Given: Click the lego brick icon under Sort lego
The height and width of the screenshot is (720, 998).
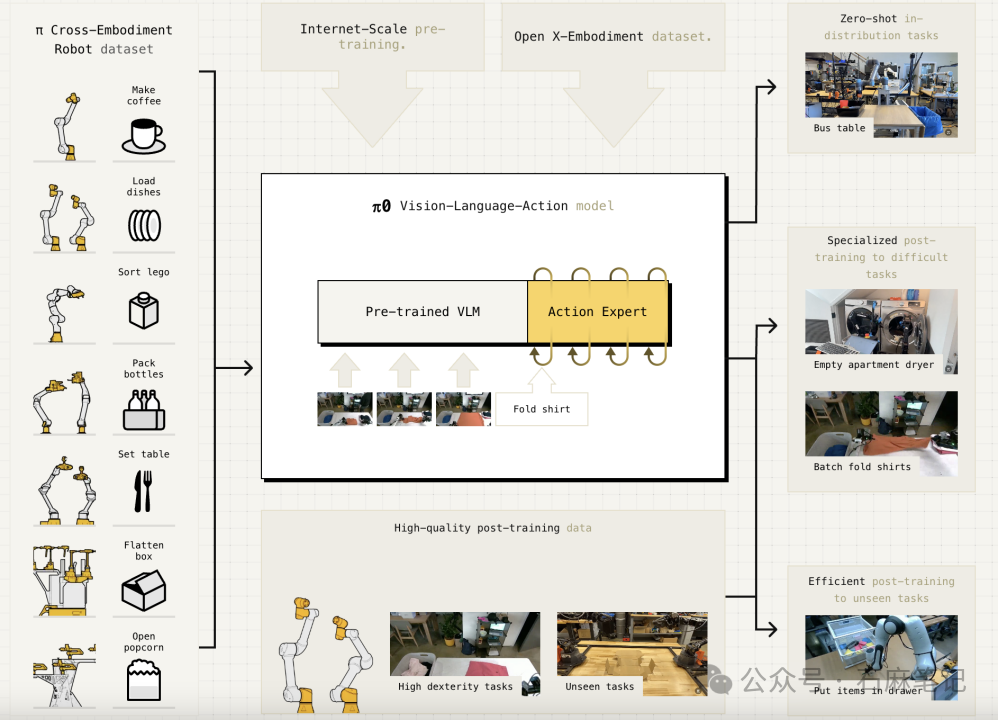Looking at the screenshot, I should [144, 311].
